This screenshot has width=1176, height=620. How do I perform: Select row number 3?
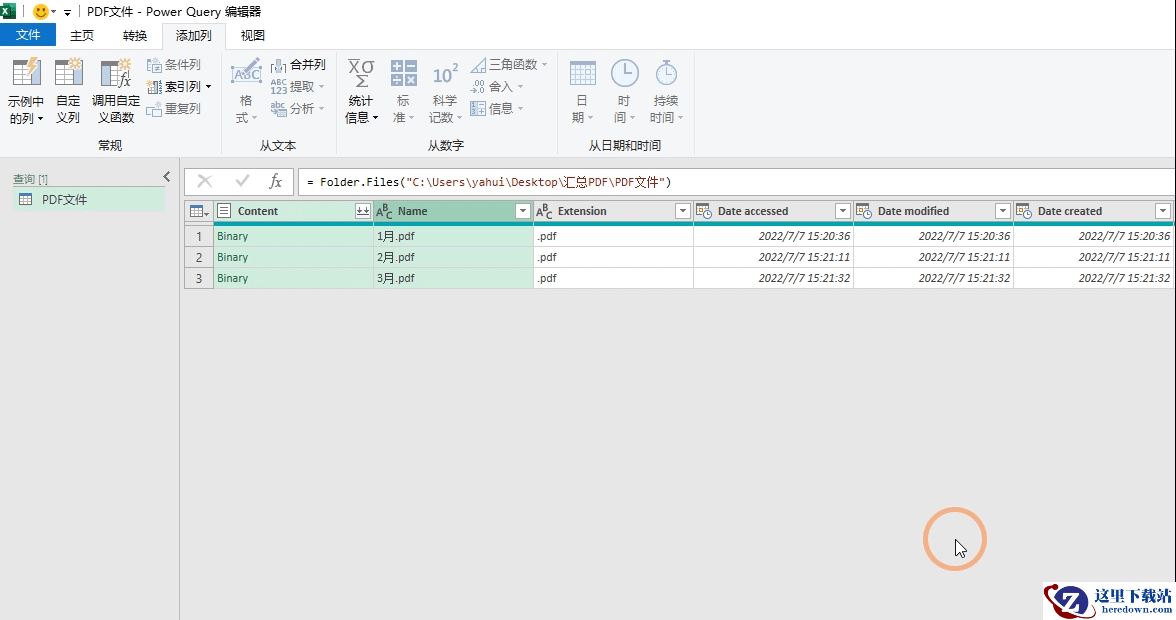[199, 278]
